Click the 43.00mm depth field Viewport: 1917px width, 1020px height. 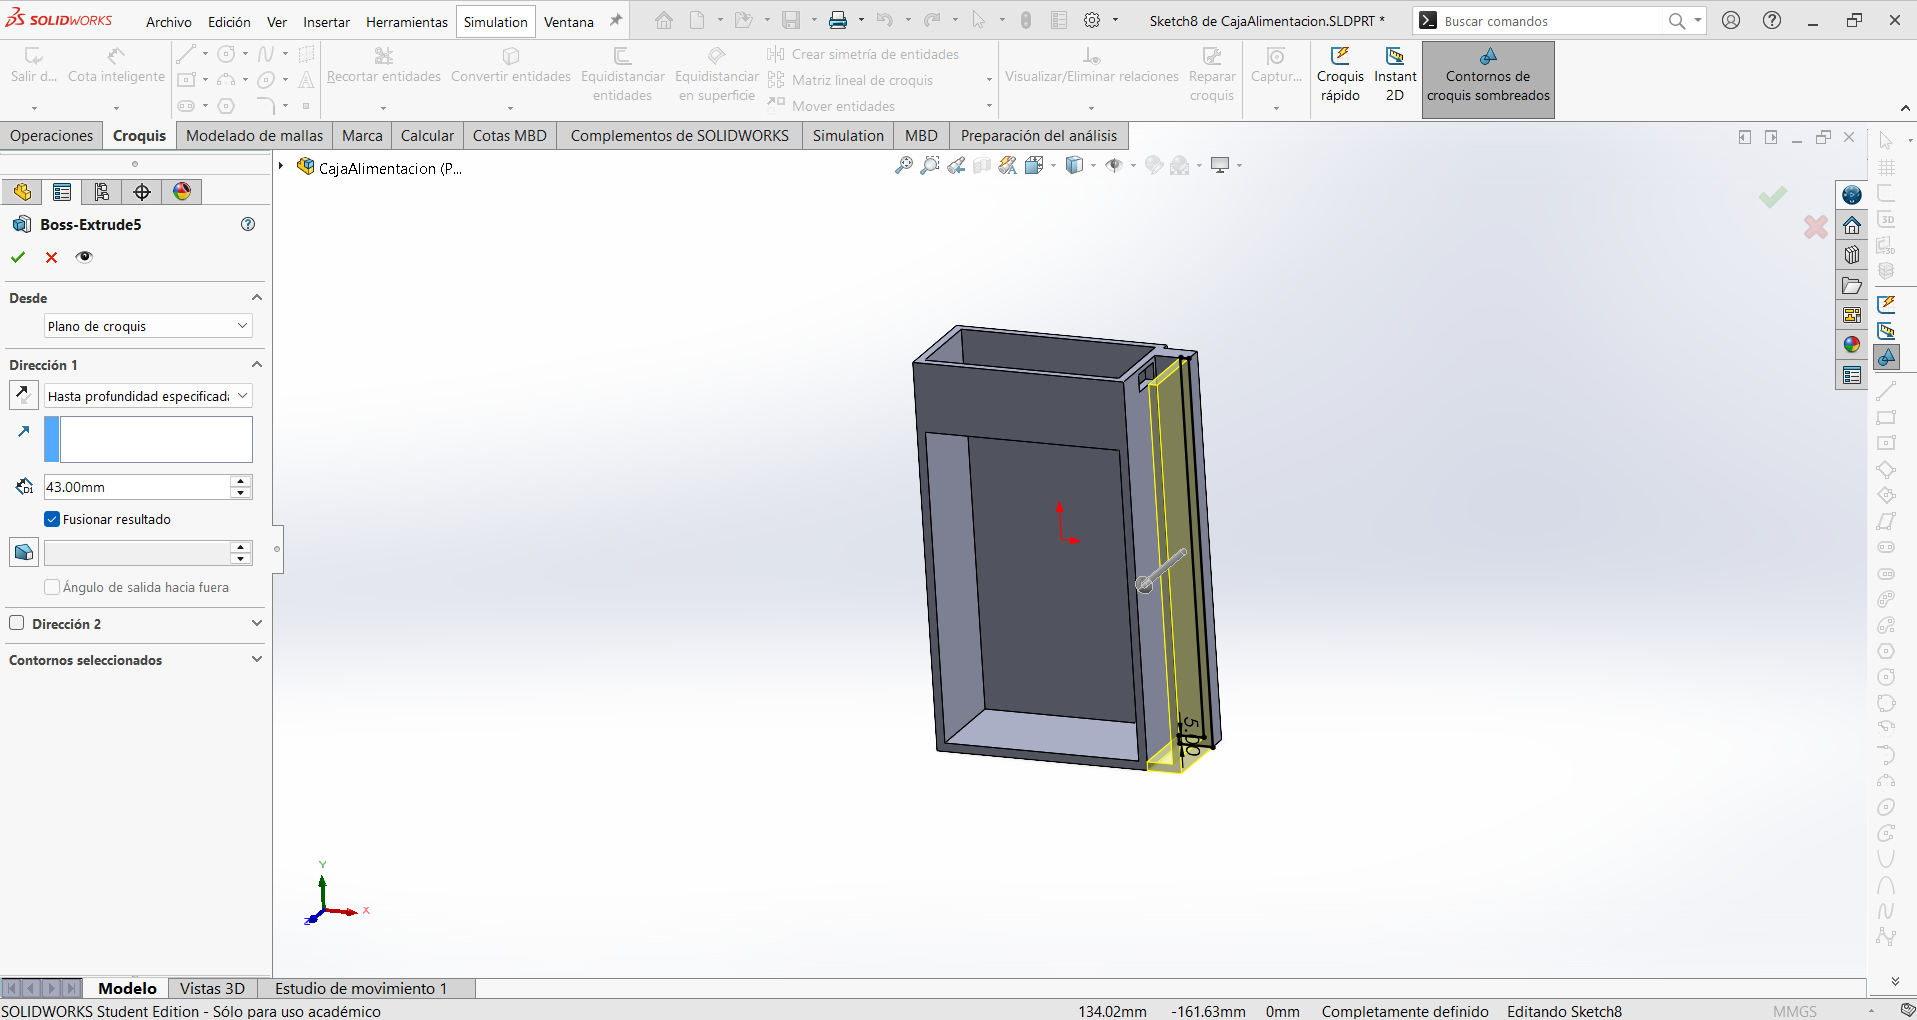[137, 487]
